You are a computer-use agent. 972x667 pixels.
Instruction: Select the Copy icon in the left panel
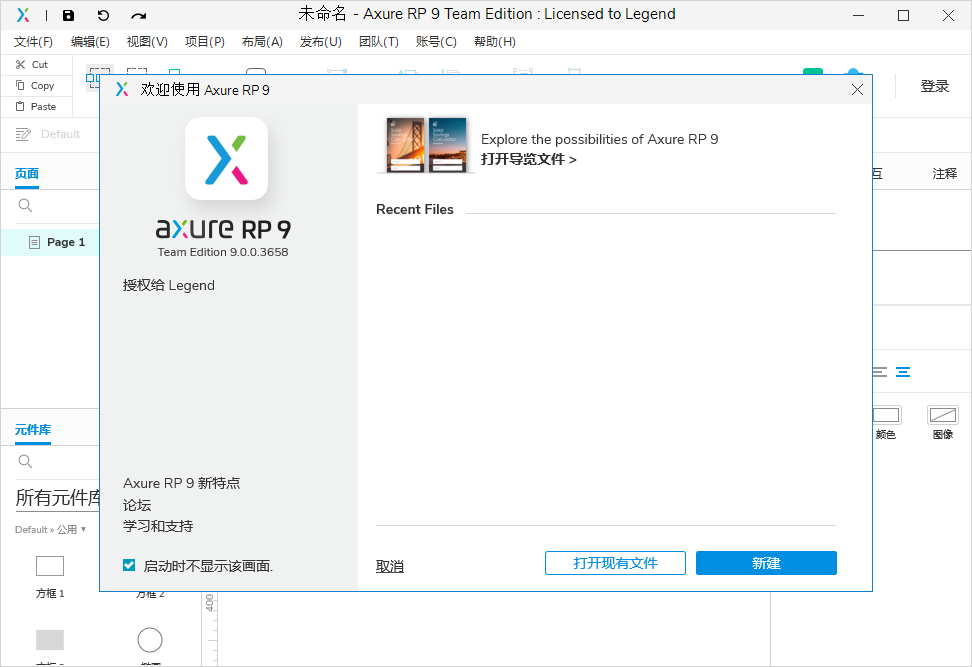coord(22,85)
